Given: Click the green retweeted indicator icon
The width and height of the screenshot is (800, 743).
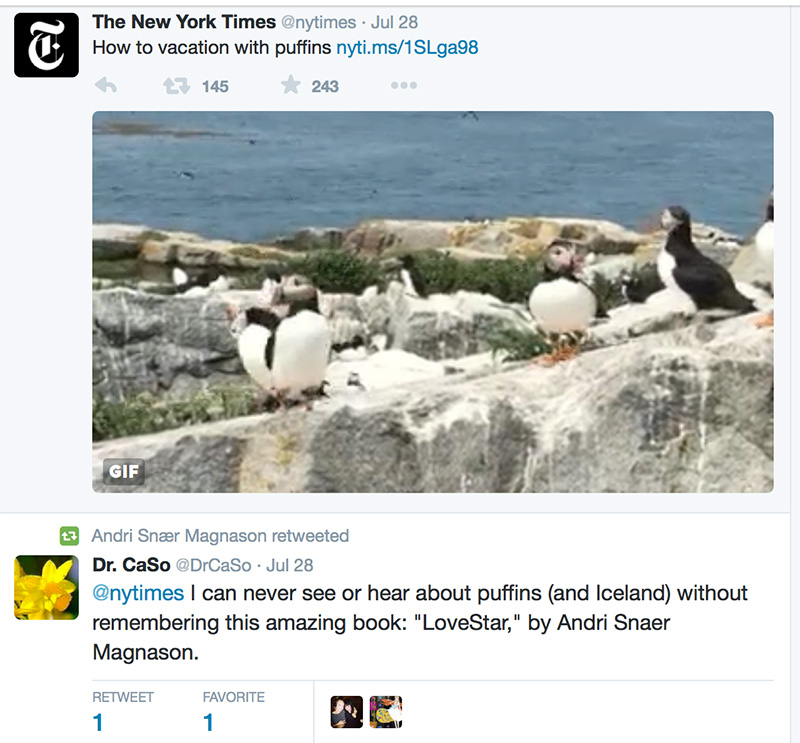Looking at the screenshot, I should pos(67,535).
